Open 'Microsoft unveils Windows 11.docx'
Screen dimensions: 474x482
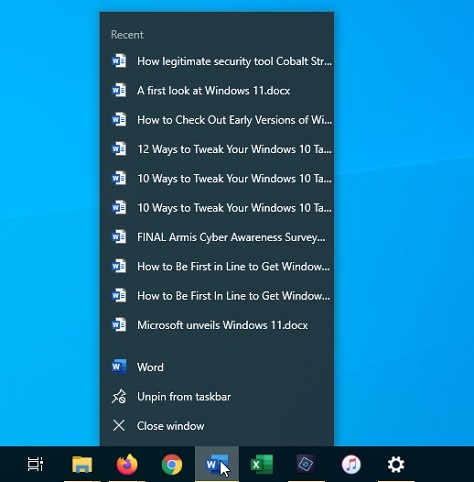[x=217, y=325]
